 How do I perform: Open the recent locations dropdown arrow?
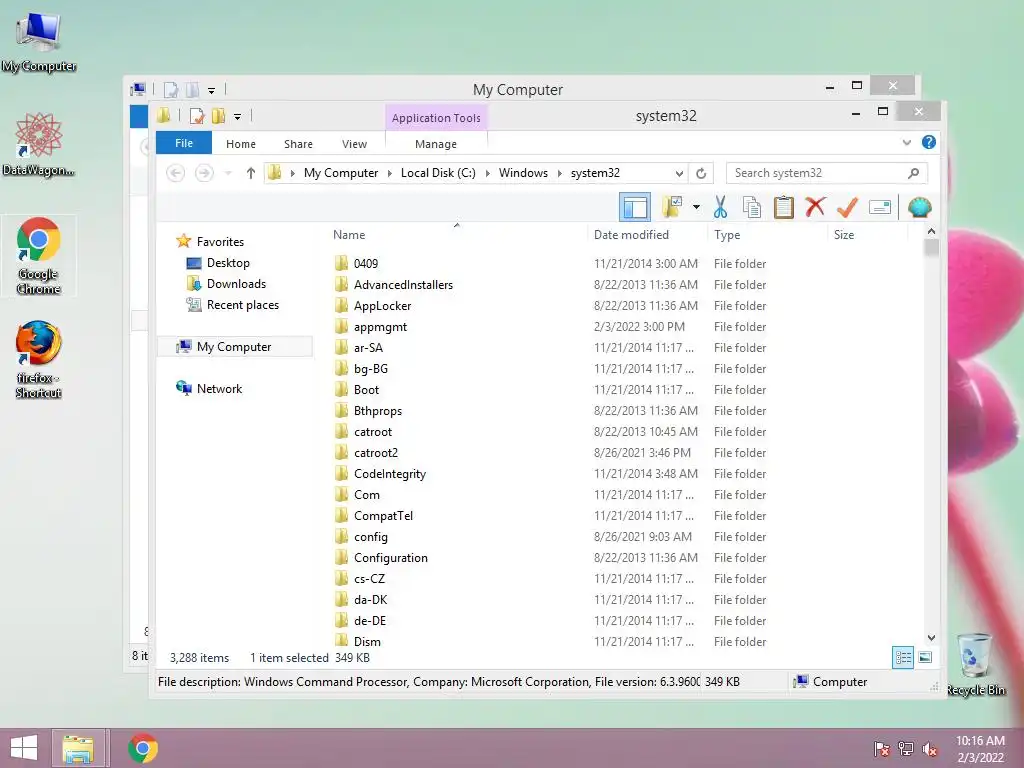click(x=228, y=173)
